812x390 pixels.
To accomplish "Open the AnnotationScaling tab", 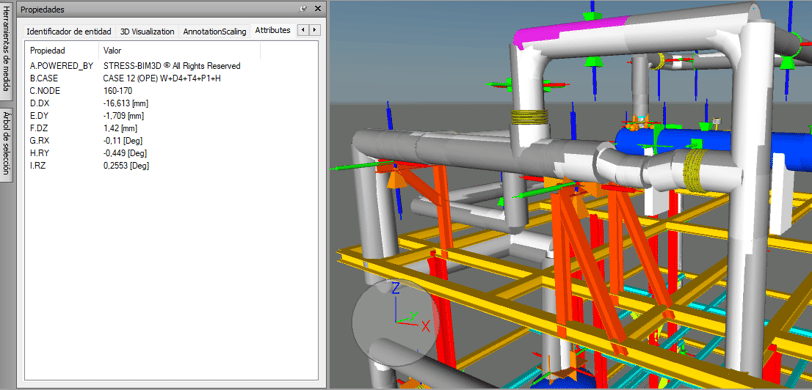I will (214, 31).
